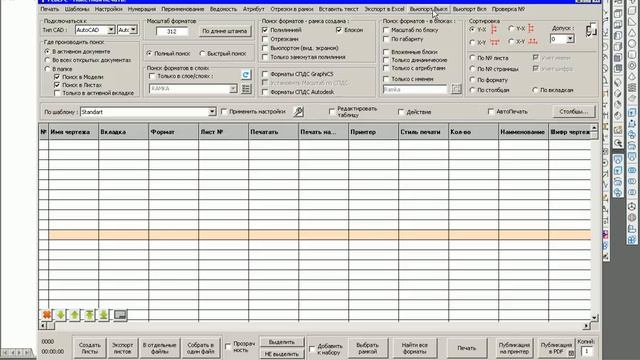Viewport: 640px width, 360px height.
Task: Open Экспорт в Excel menu item
Action: click(x=384, y=9)
